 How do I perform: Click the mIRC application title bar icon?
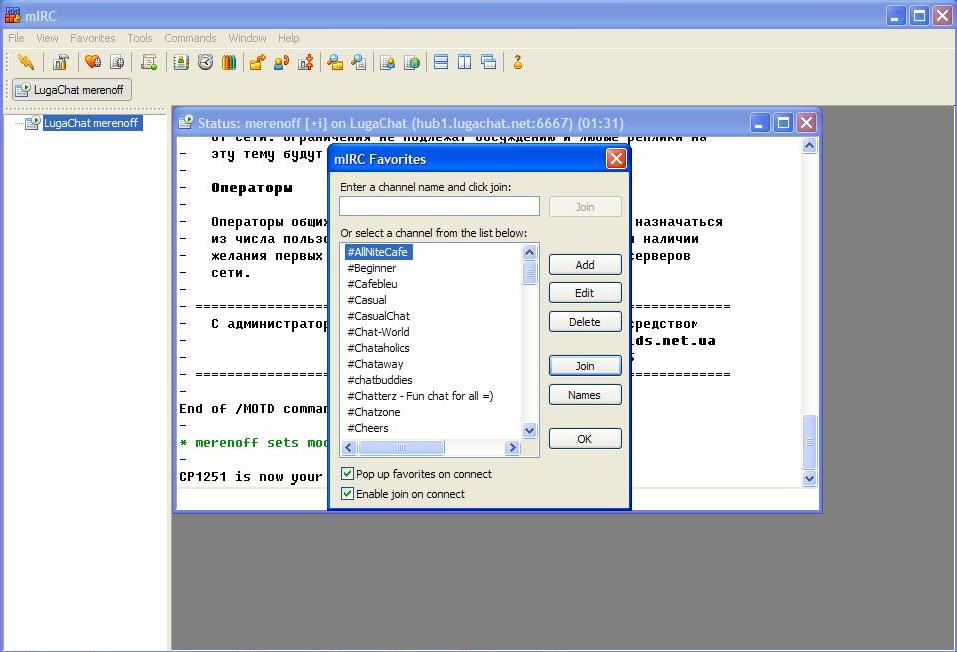click(12, 15)
